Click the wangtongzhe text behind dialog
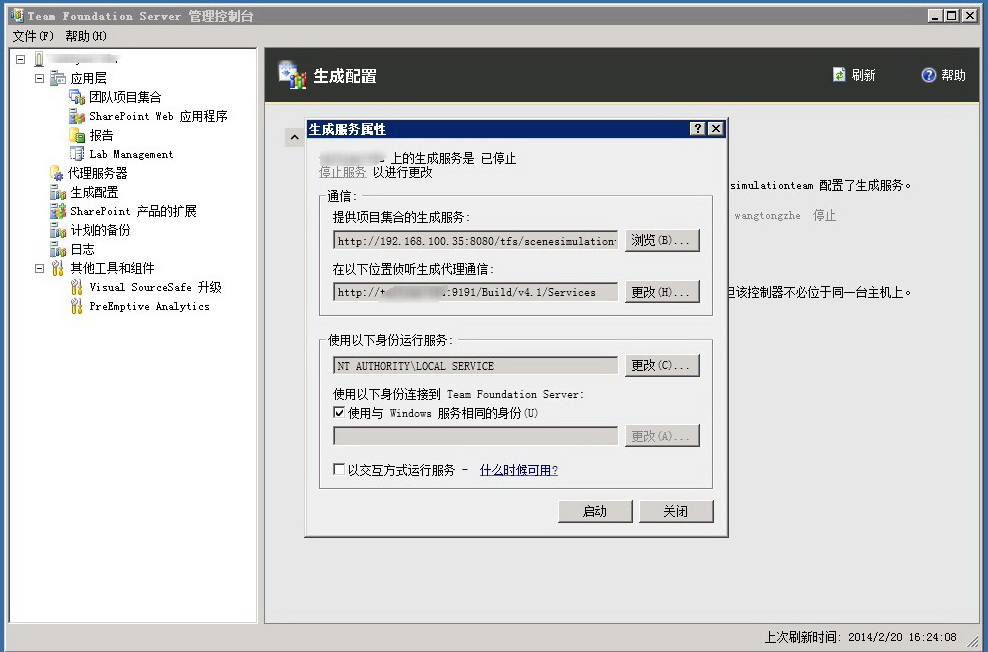Viewport: 988px width, 652px height. pyautogui.click(x=767, y=215)
